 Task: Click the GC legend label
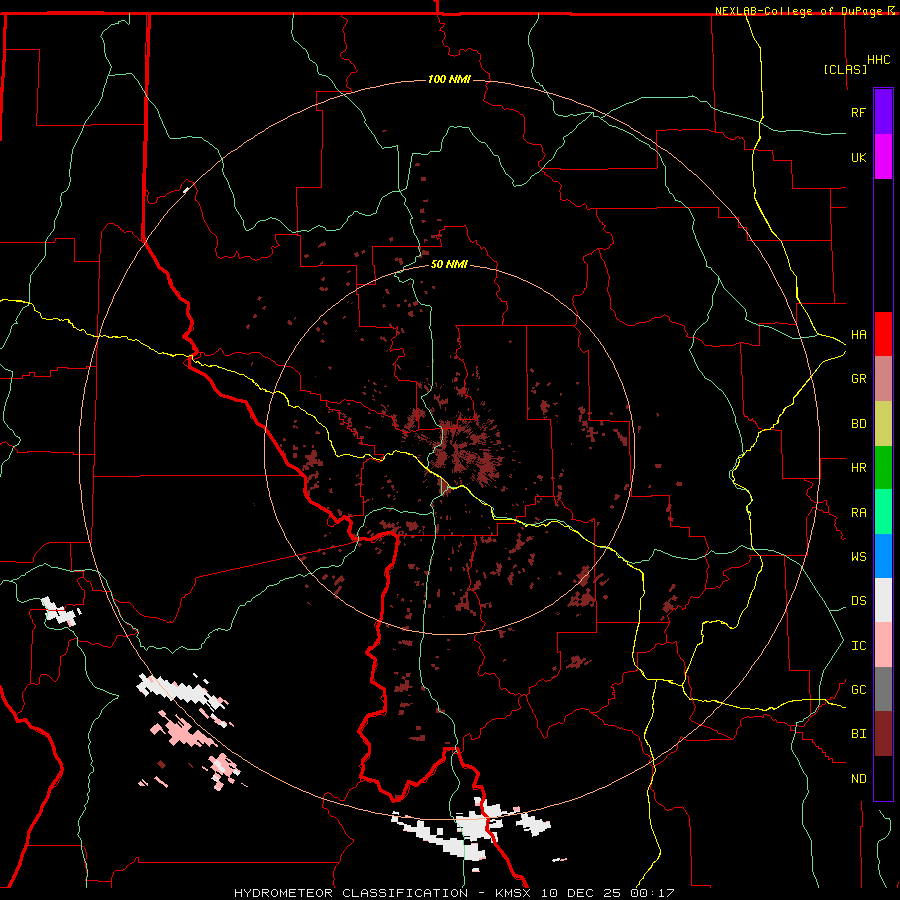(x=858, y=690)
